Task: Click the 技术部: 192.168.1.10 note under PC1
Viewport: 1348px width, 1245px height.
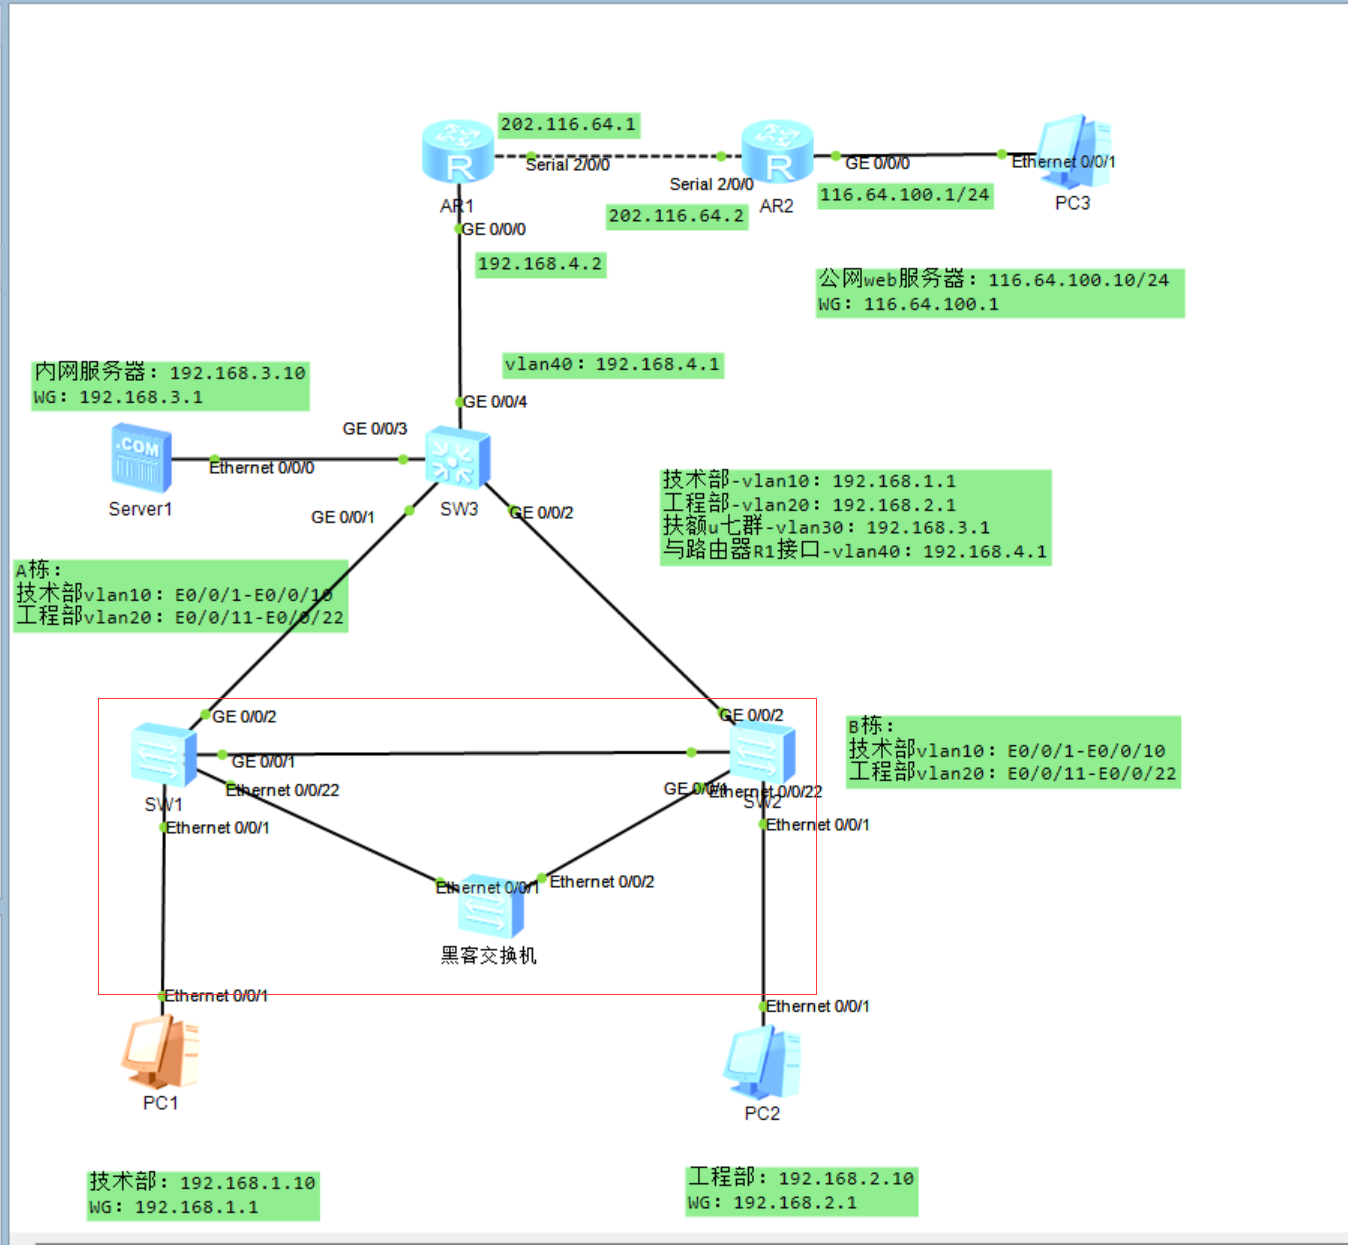Action: [203, 1195]
